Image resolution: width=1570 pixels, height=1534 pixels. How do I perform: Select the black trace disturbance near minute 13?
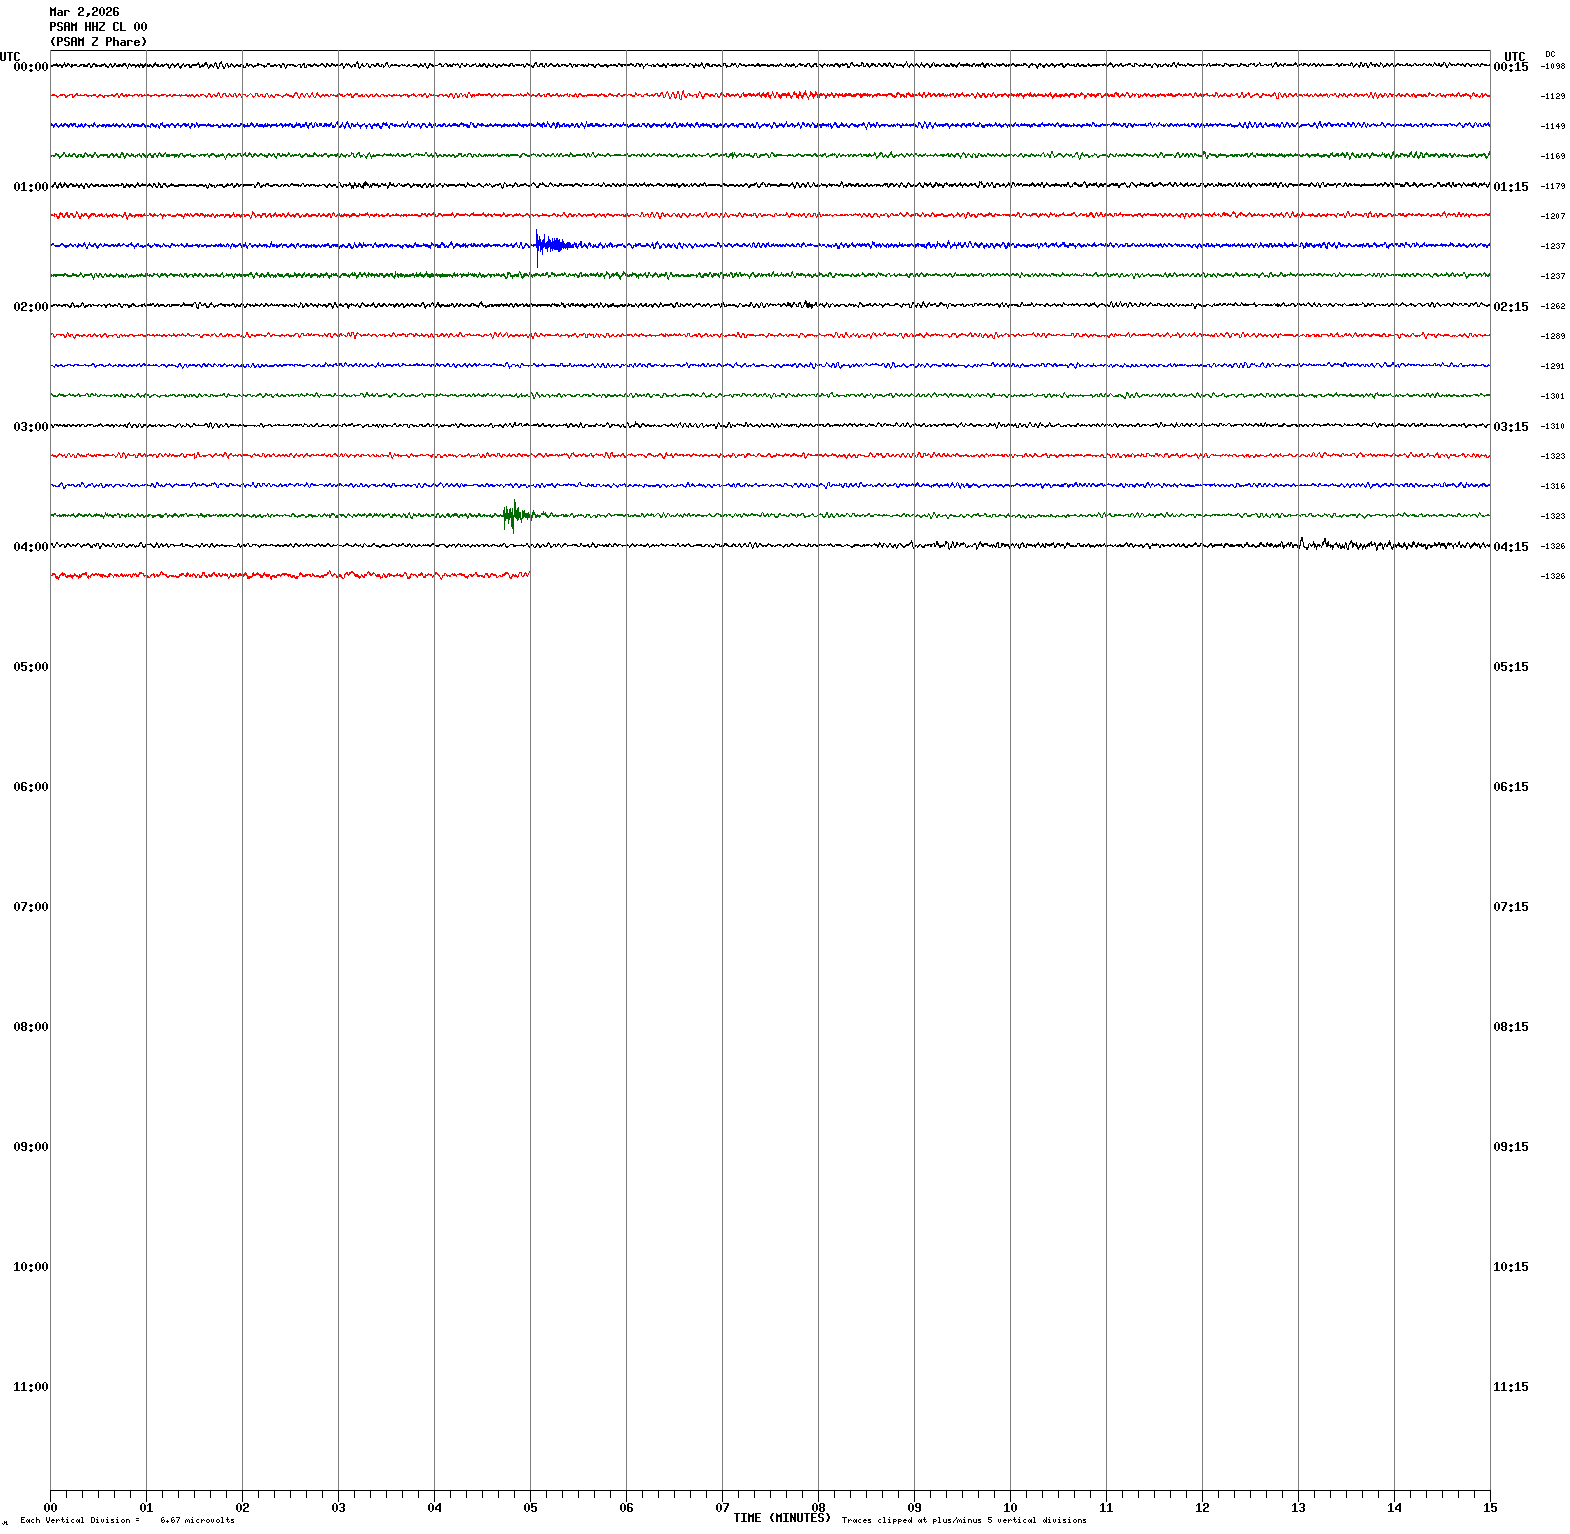[1302, 544]
